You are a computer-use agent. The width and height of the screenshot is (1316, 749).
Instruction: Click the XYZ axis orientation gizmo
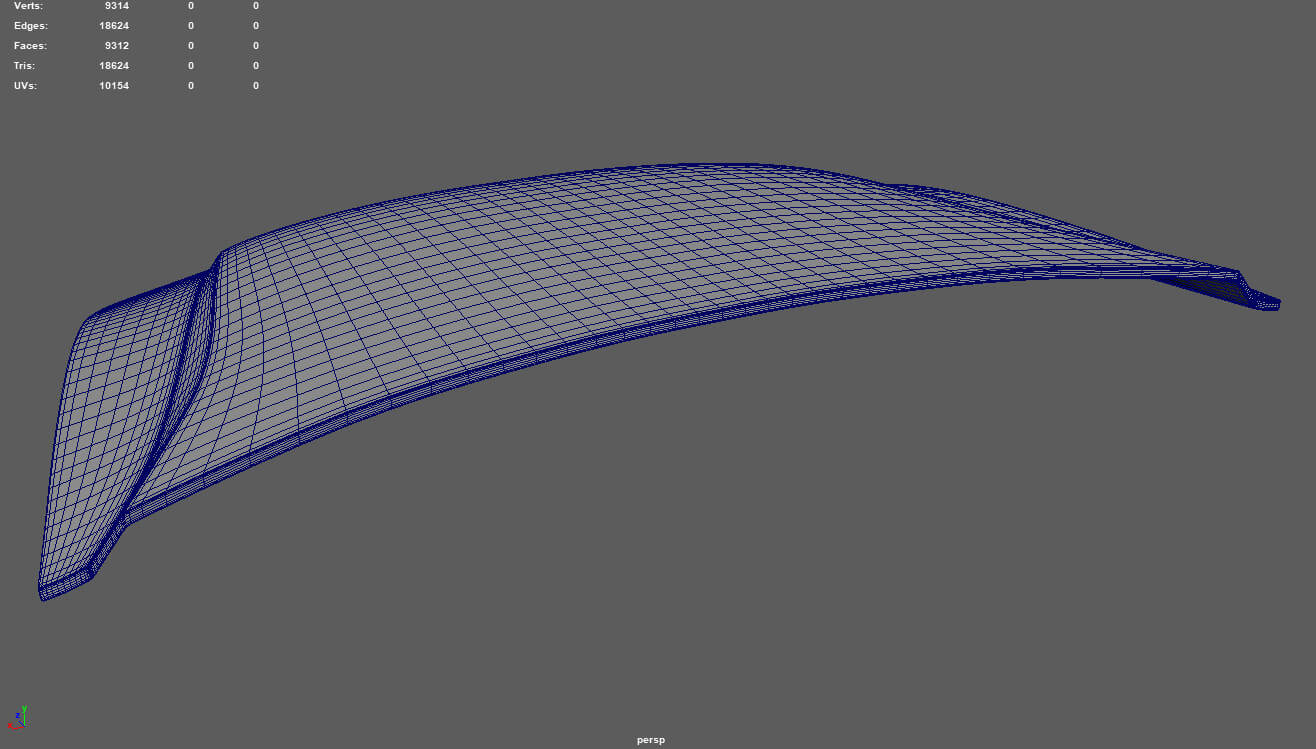pos(18,717)
